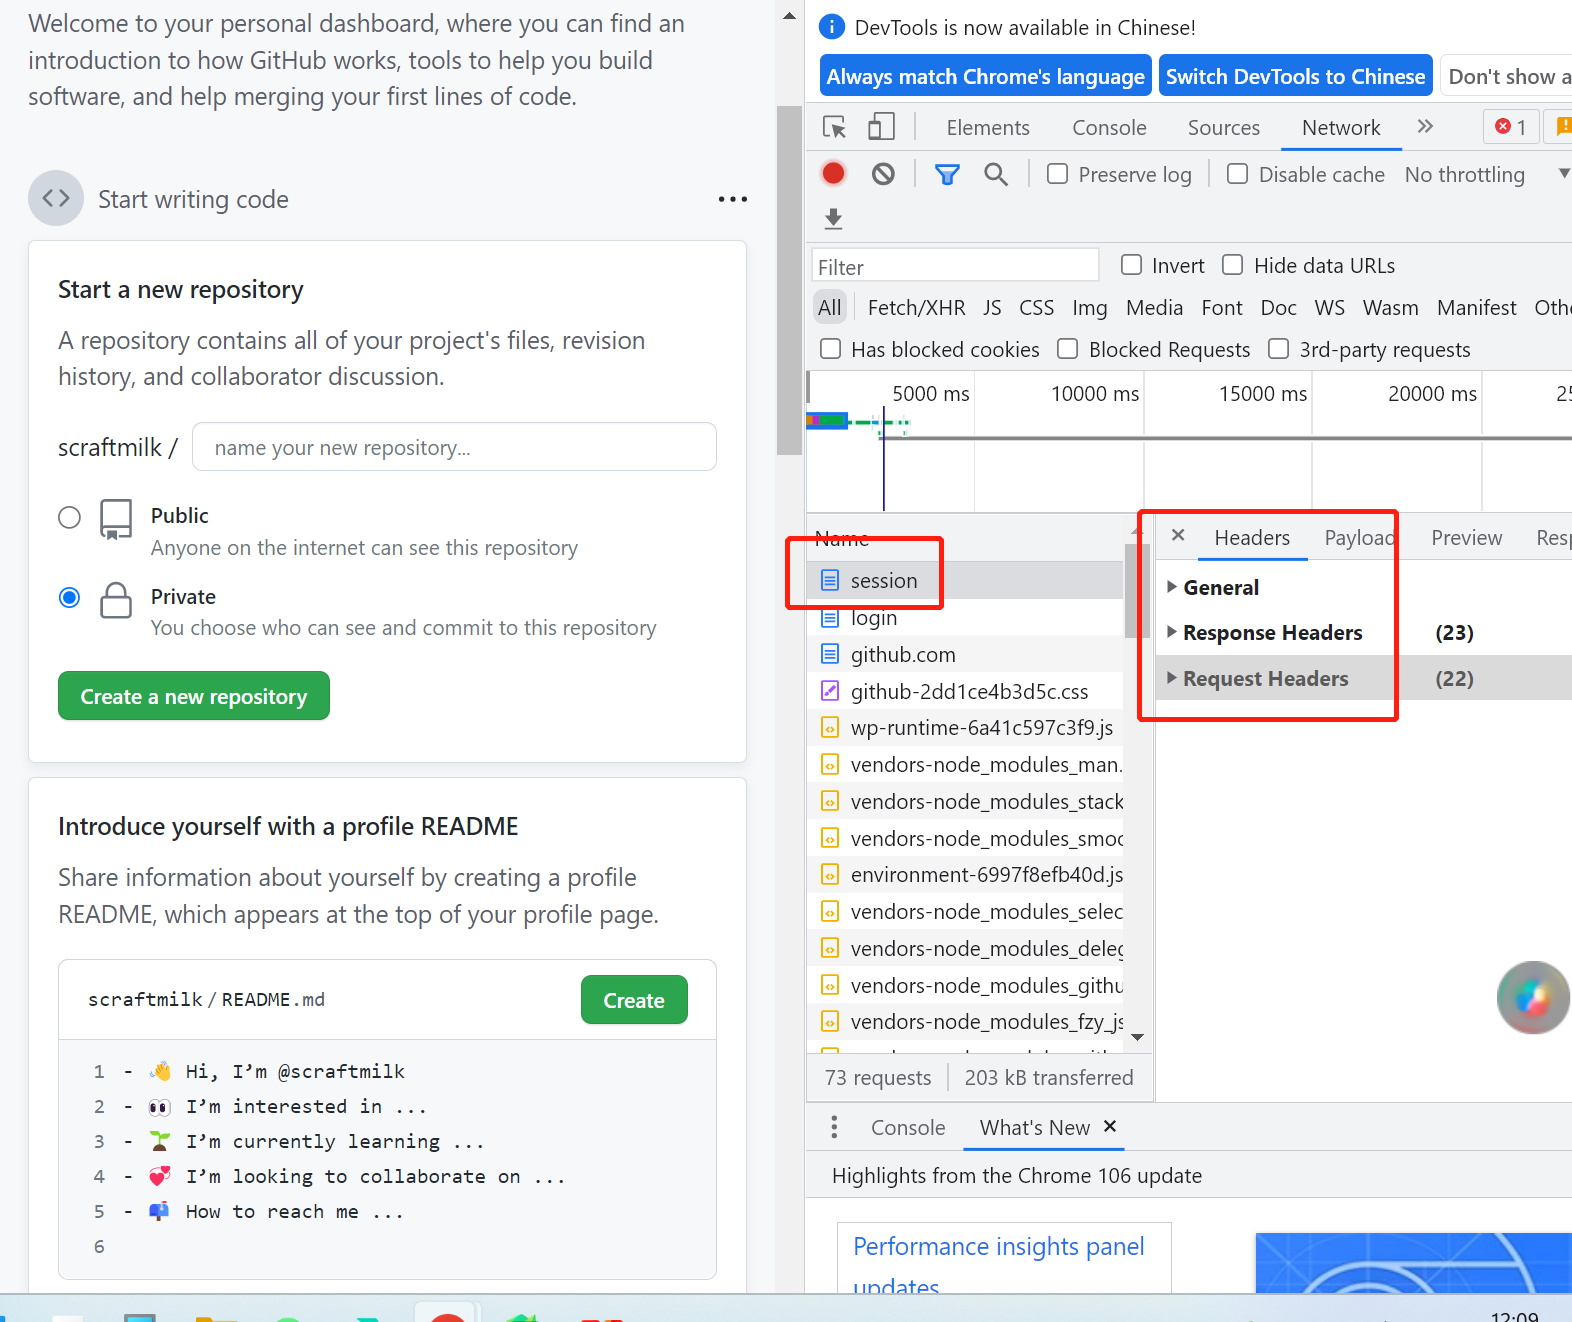Open the Console drawer tab

click(x=908, y=1128)
